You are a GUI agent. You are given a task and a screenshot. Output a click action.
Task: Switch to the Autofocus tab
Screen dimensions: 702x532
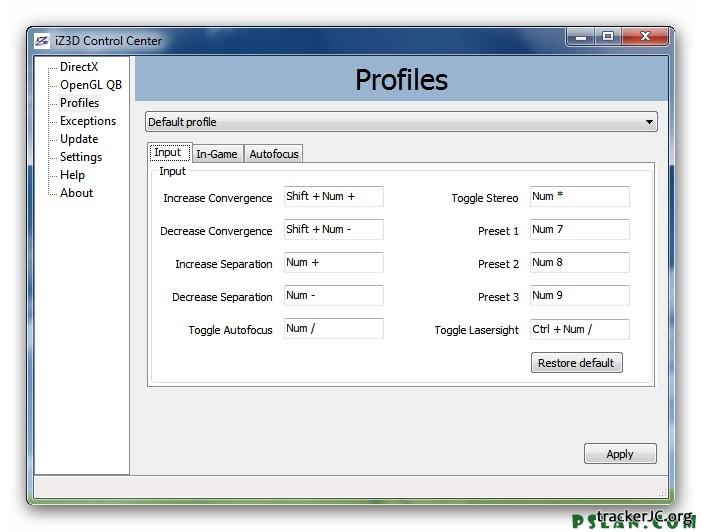click(x=274, y=153)
